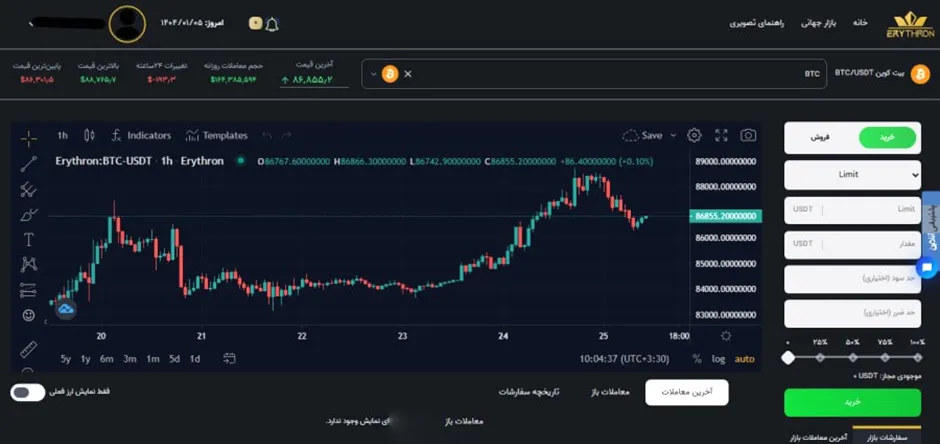Select the brush drawing tool

pos(28,215)
